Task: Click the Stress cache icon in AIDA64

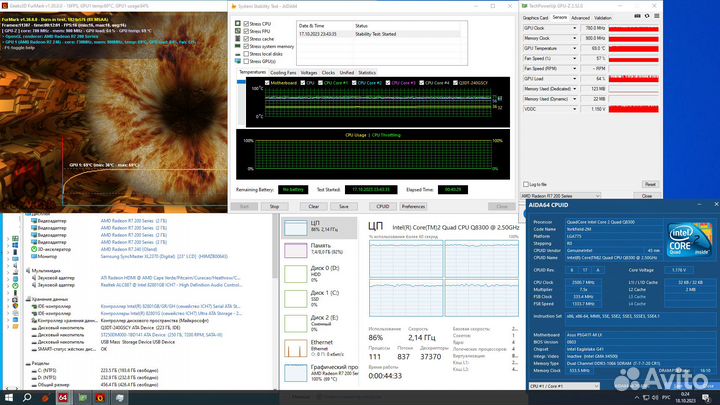Action: (238, 39)
